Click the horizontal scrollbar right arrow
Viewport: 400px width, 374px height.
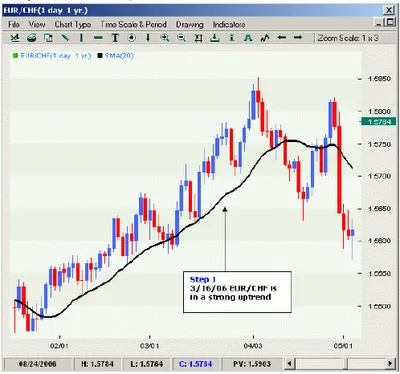(x=390, y=363)
